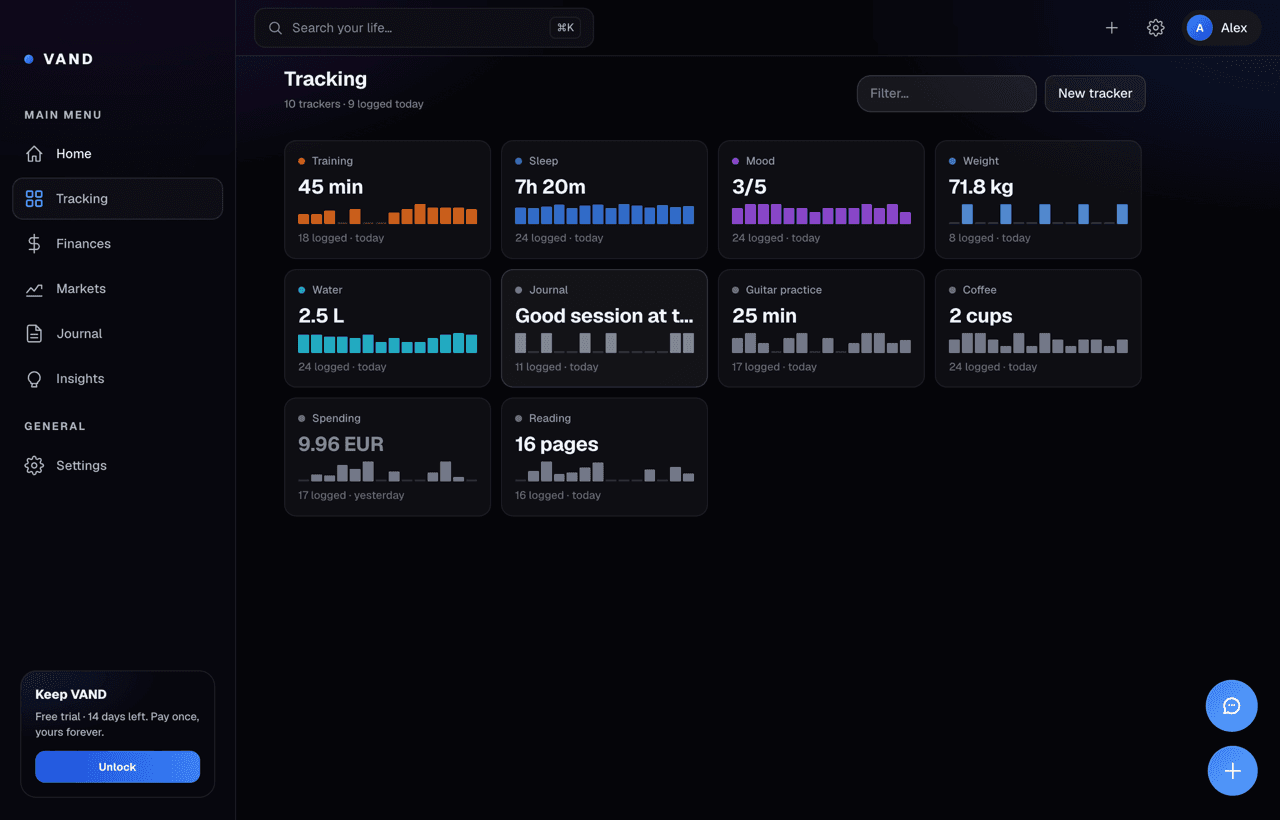Click the "8 logged · today" text
Image resolution: width=1280 pixels, height=820 pixels.
pos(992,238)
